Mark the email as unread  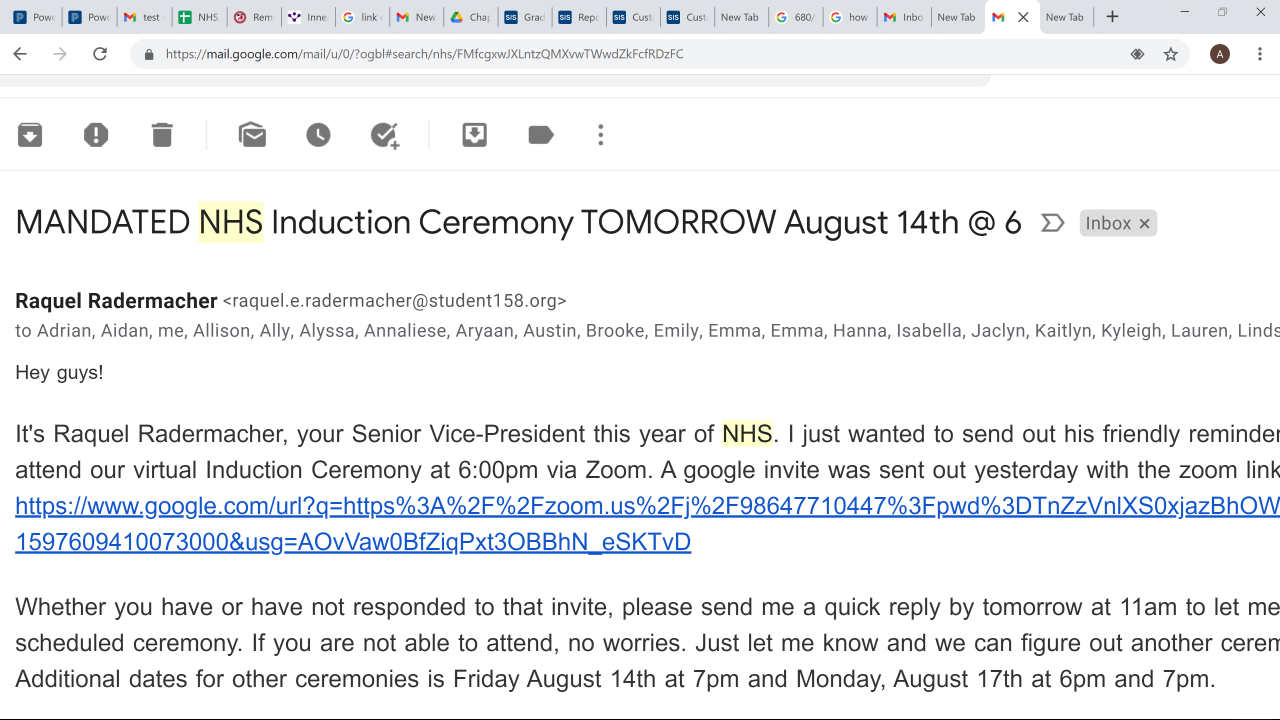[252, 135]
